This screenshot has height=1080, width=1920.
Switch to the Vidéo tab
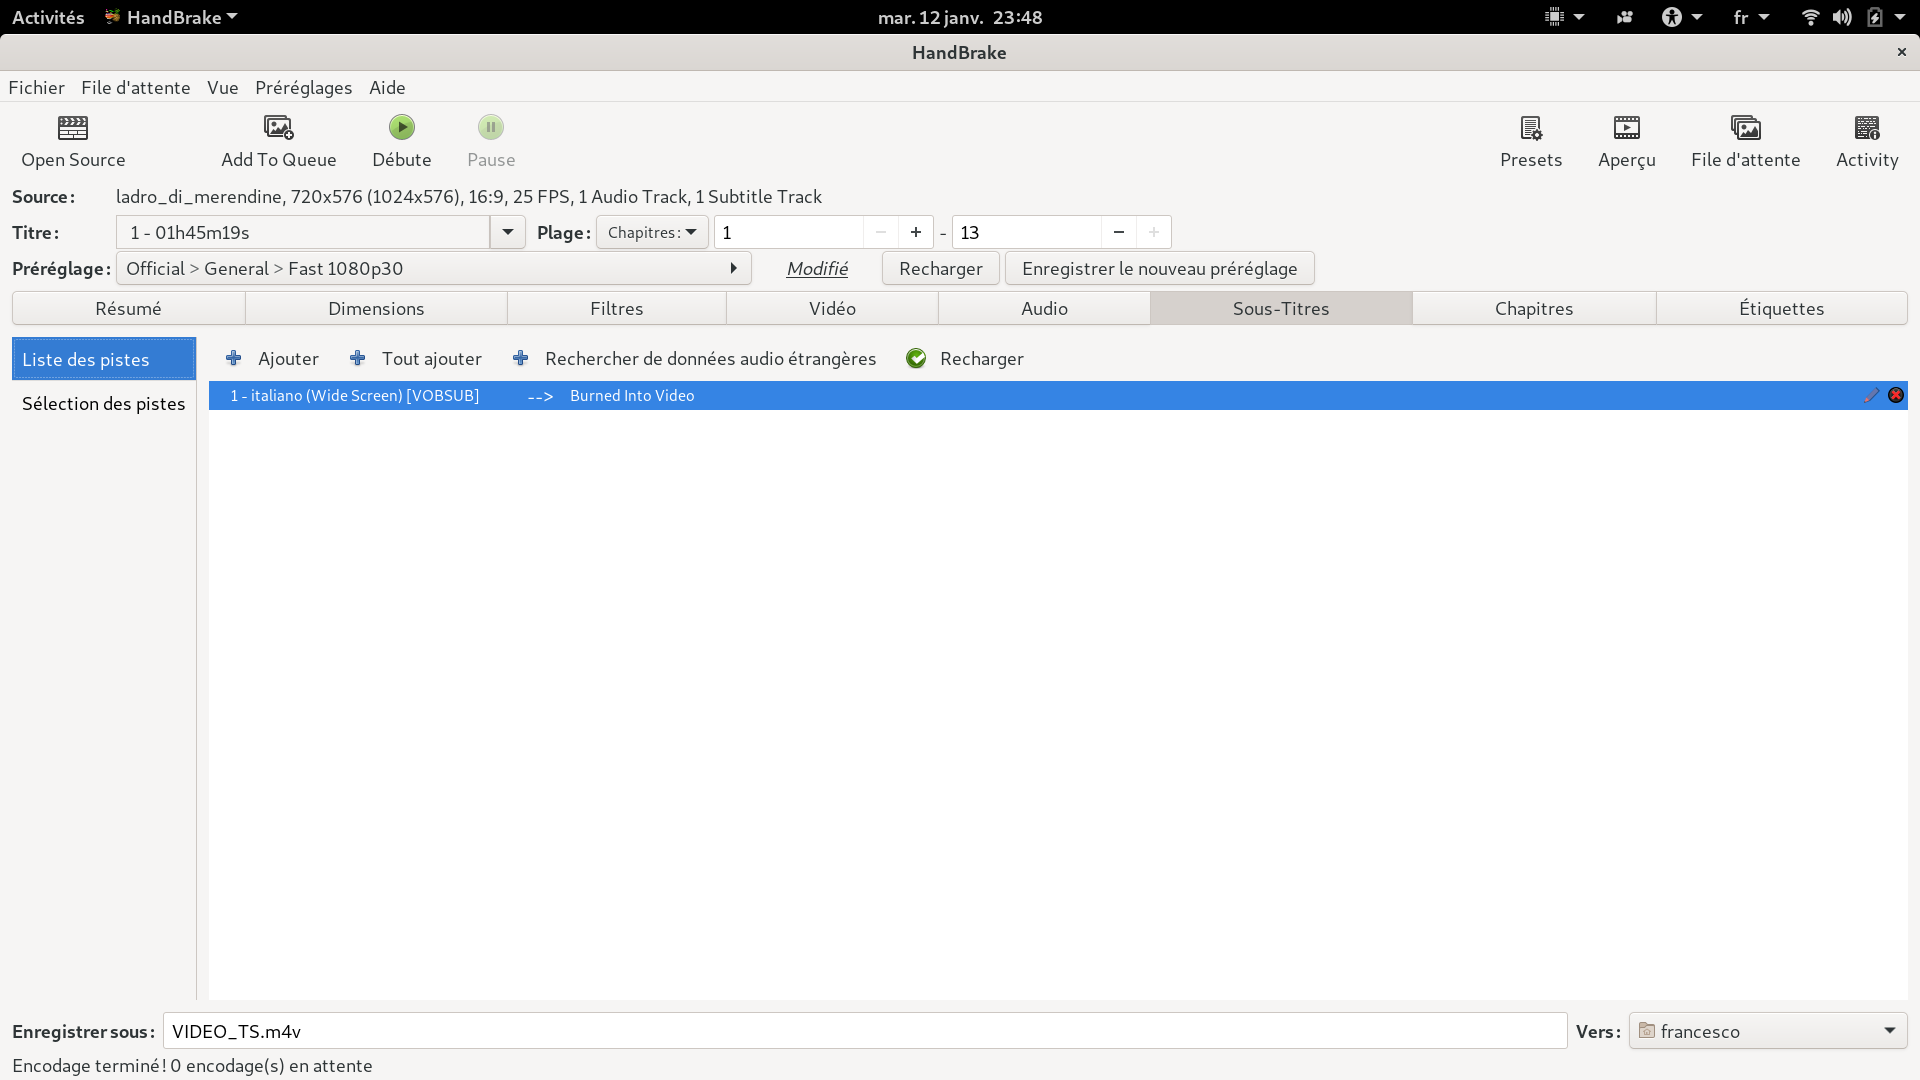(x=832, y=308)
